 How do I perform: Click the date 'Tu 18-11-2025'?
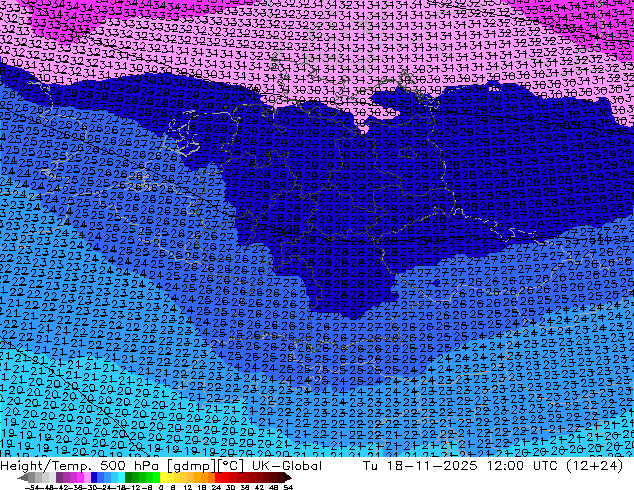(420, 466)
